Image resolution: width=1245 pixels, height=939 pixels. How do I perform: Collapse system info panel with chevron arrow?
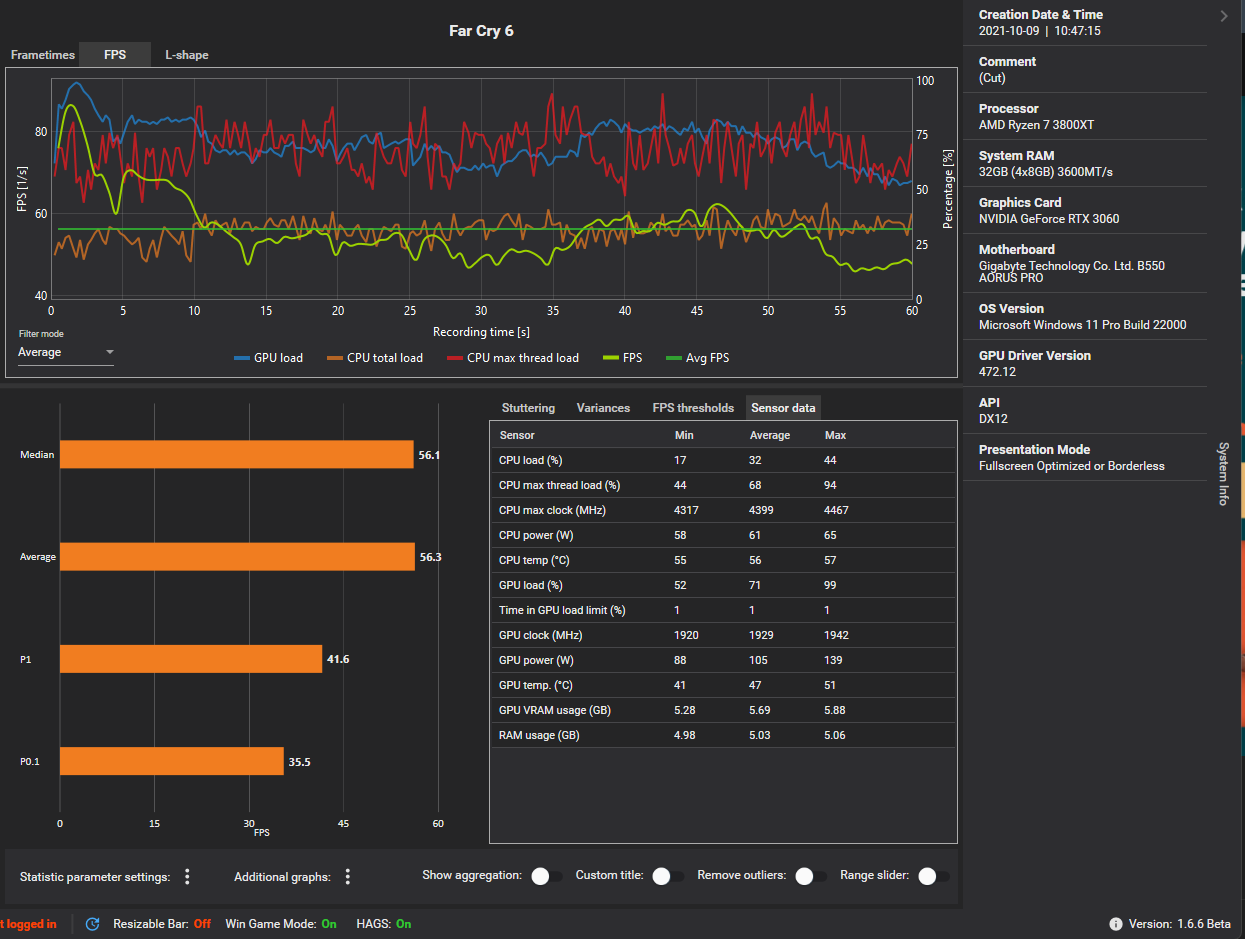coord(1224,15)
